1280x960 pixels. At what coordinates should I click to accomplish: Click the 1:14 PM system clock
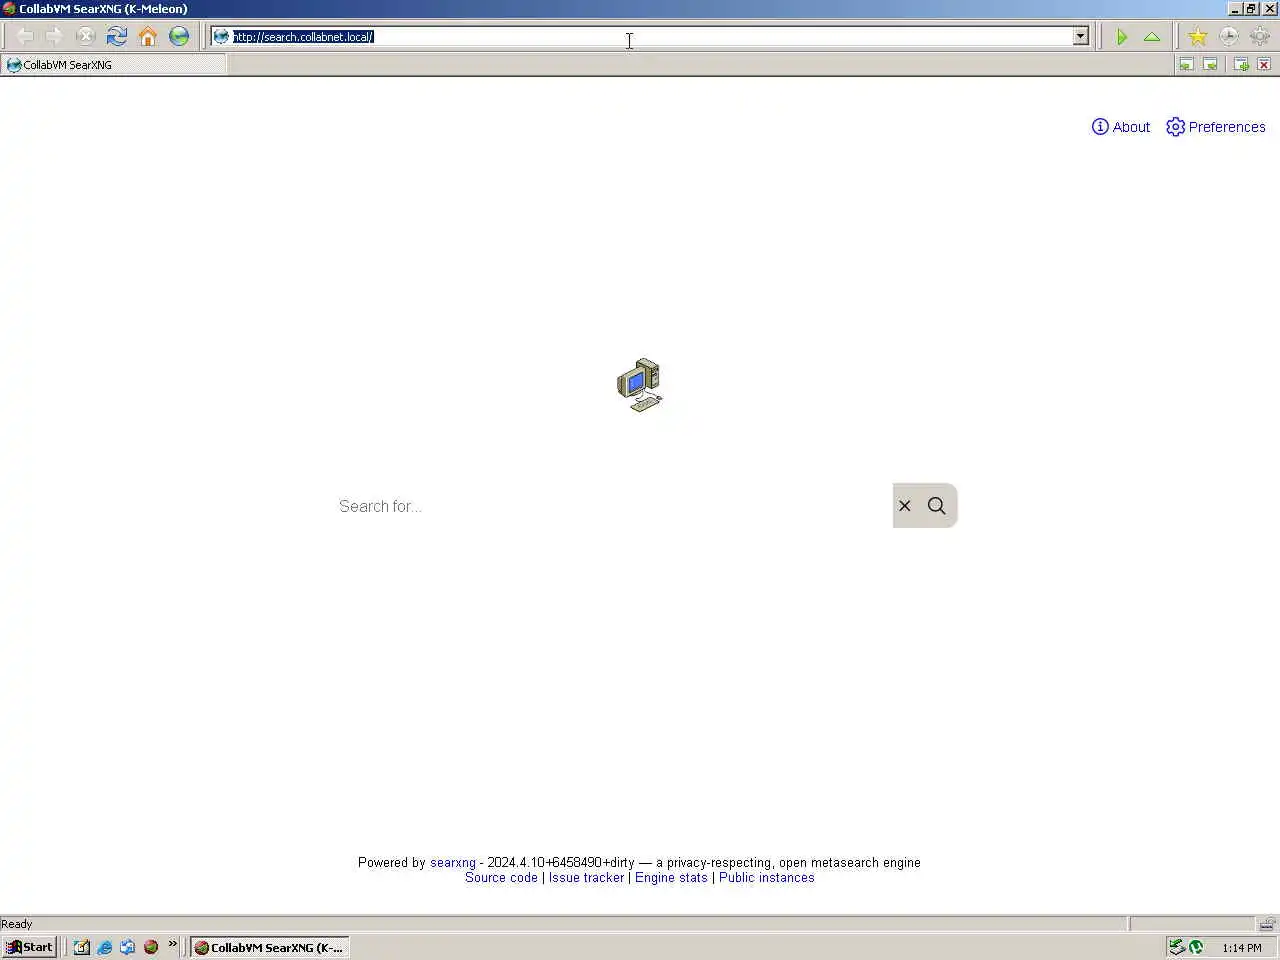click(x=1242, y=948)
